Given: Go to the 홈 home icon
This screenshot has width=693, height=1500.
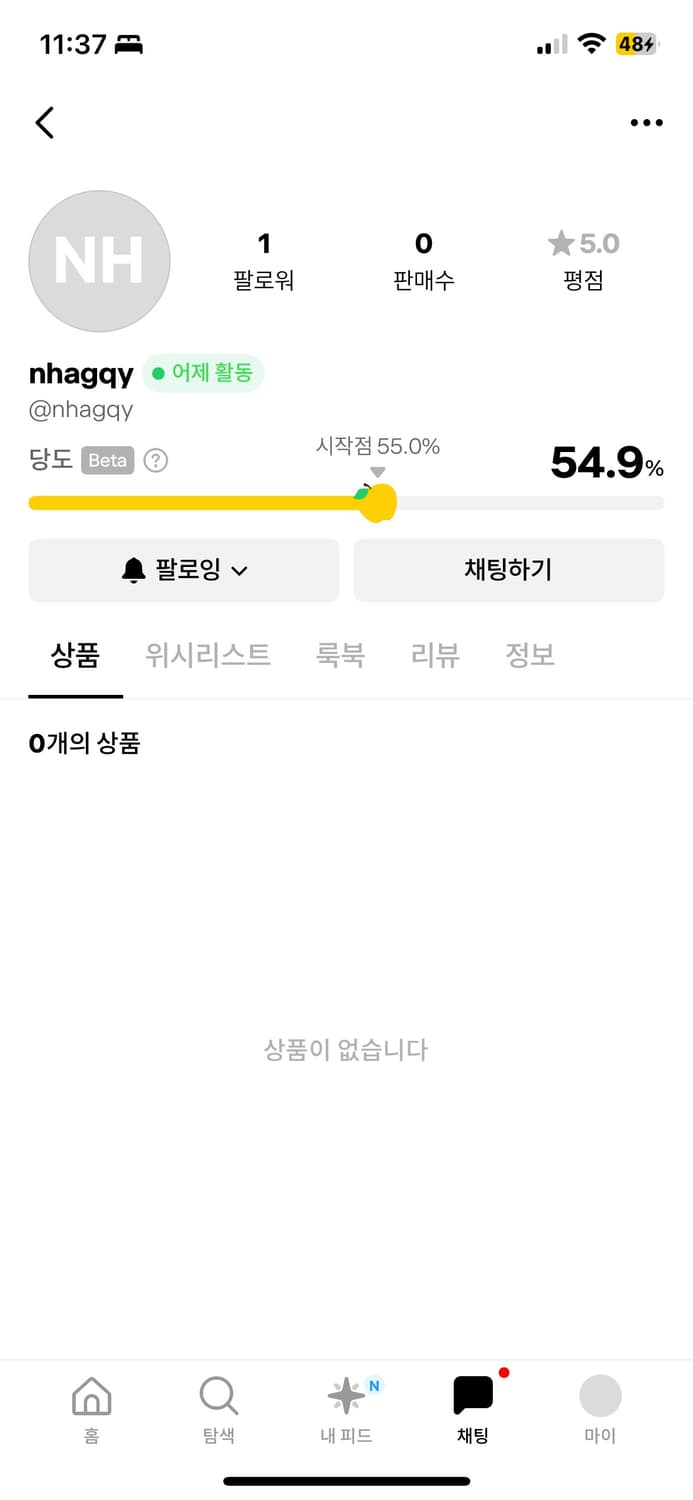Looking at the screenshot, I should pos(91,1396).
